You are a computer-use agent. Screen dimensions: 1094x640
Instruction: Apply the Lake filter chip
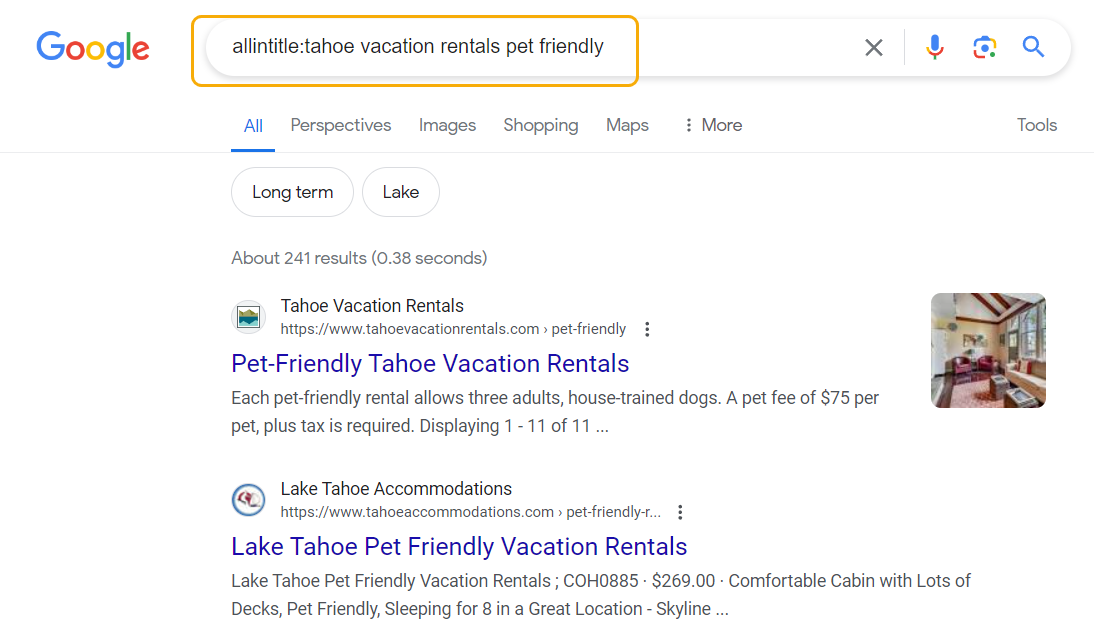pyautogui.click(x=400, y=192)
